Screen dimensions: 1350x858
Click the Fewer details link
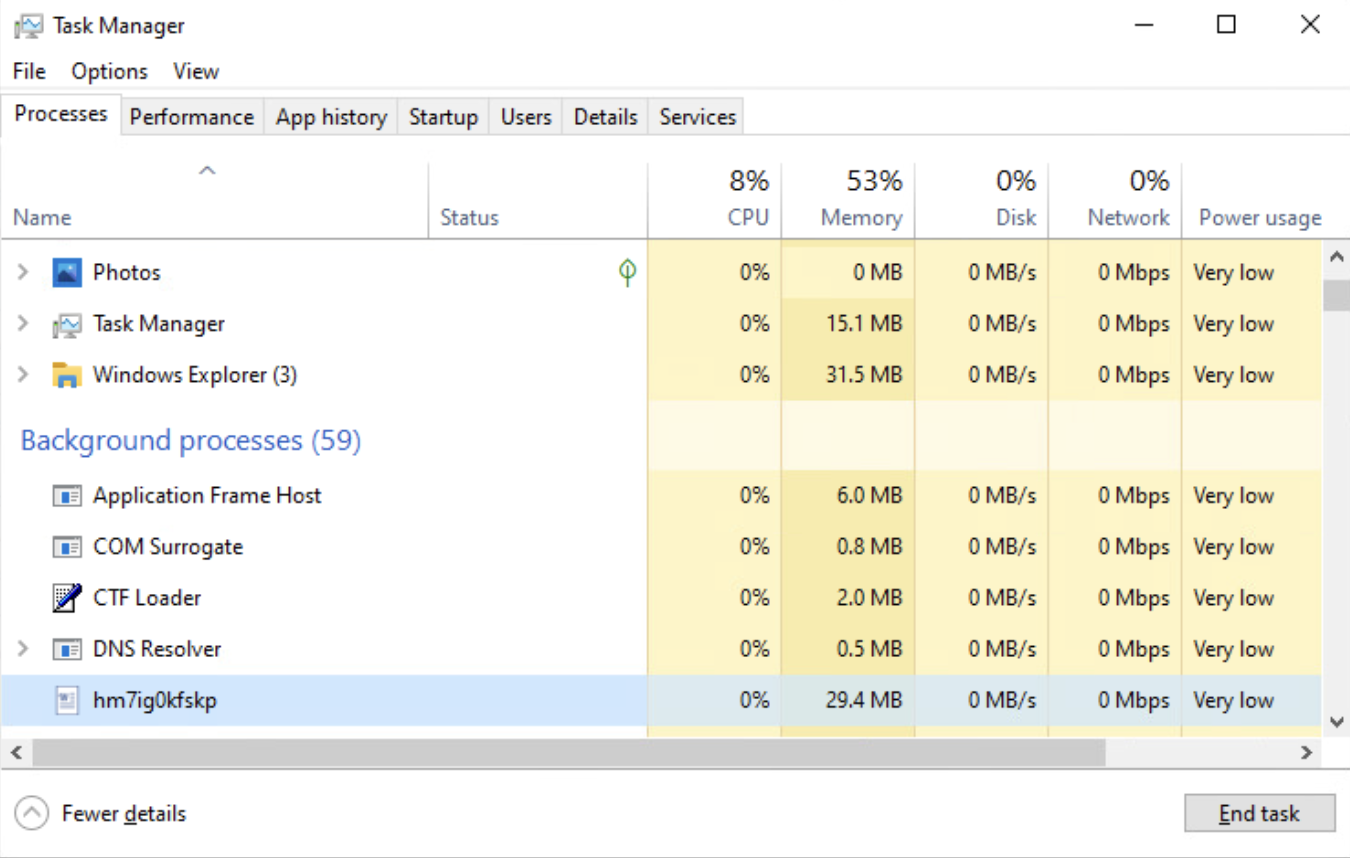tap(124, 814)
